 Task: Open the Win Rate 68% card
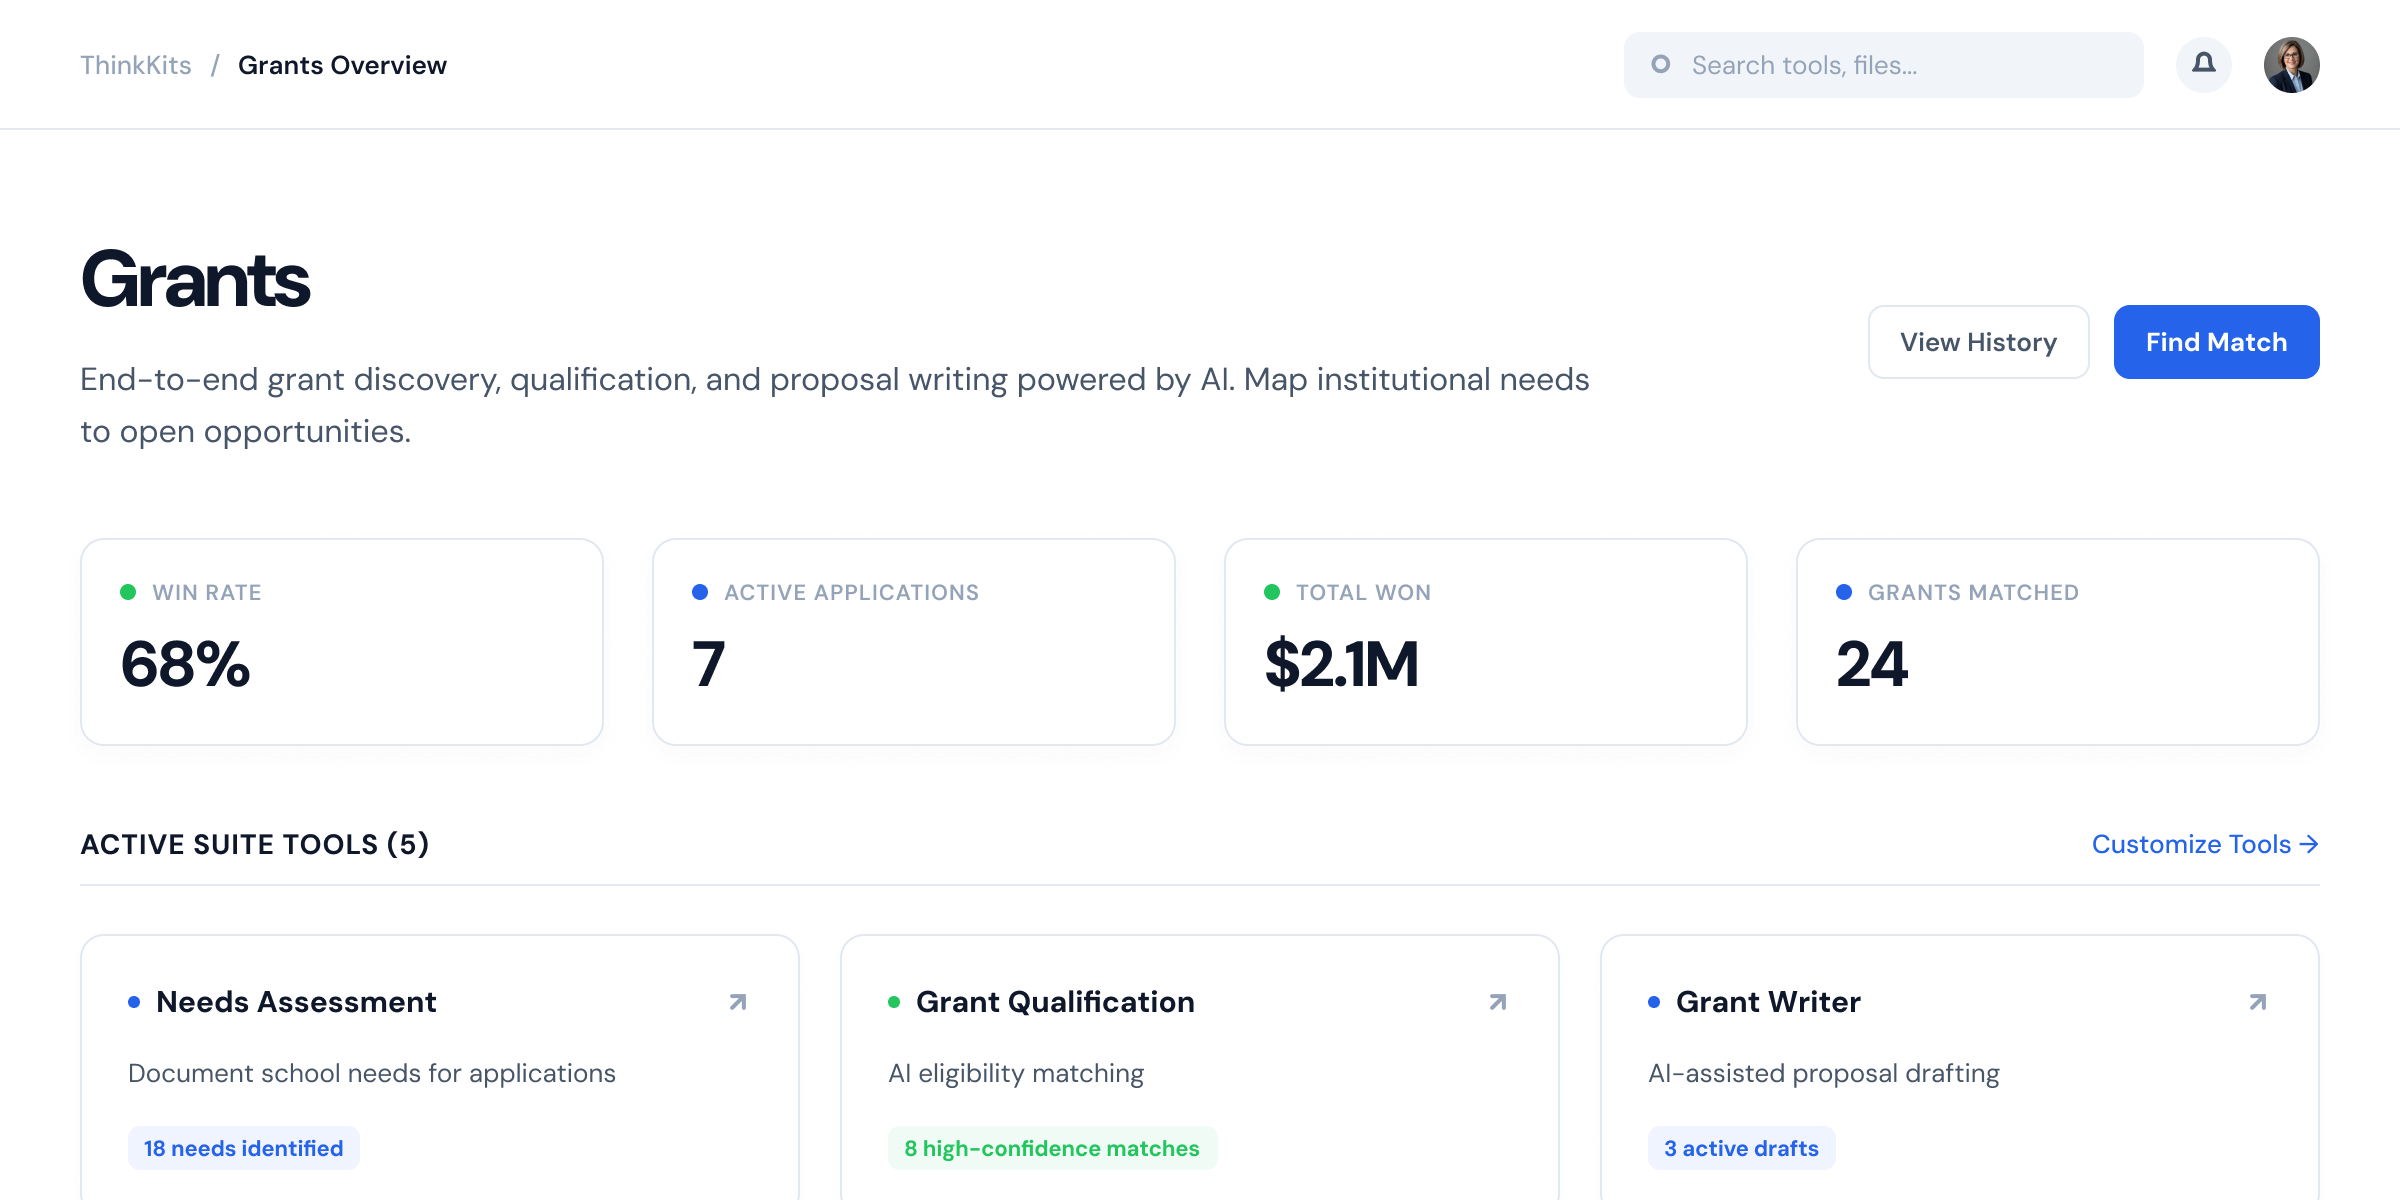[342, 642]
